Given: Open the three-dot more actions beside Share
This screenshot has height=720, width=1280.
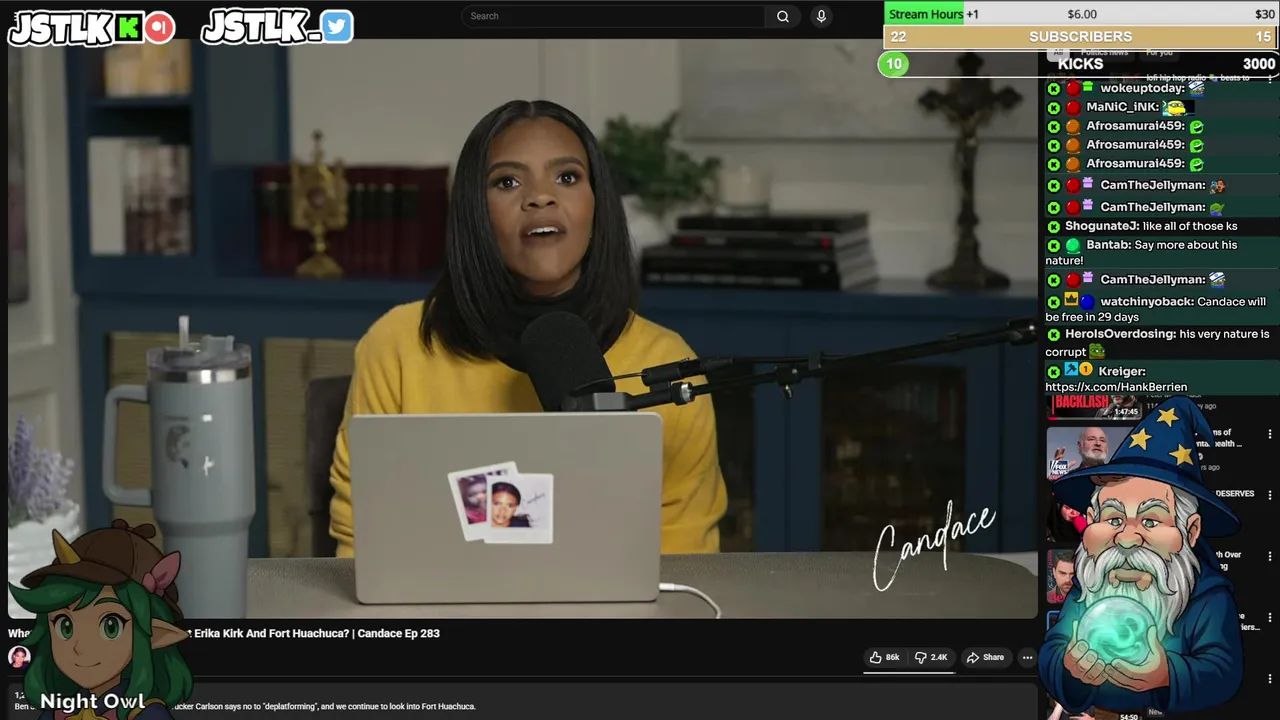Looking at the screenshot, I should (1027, 657).
